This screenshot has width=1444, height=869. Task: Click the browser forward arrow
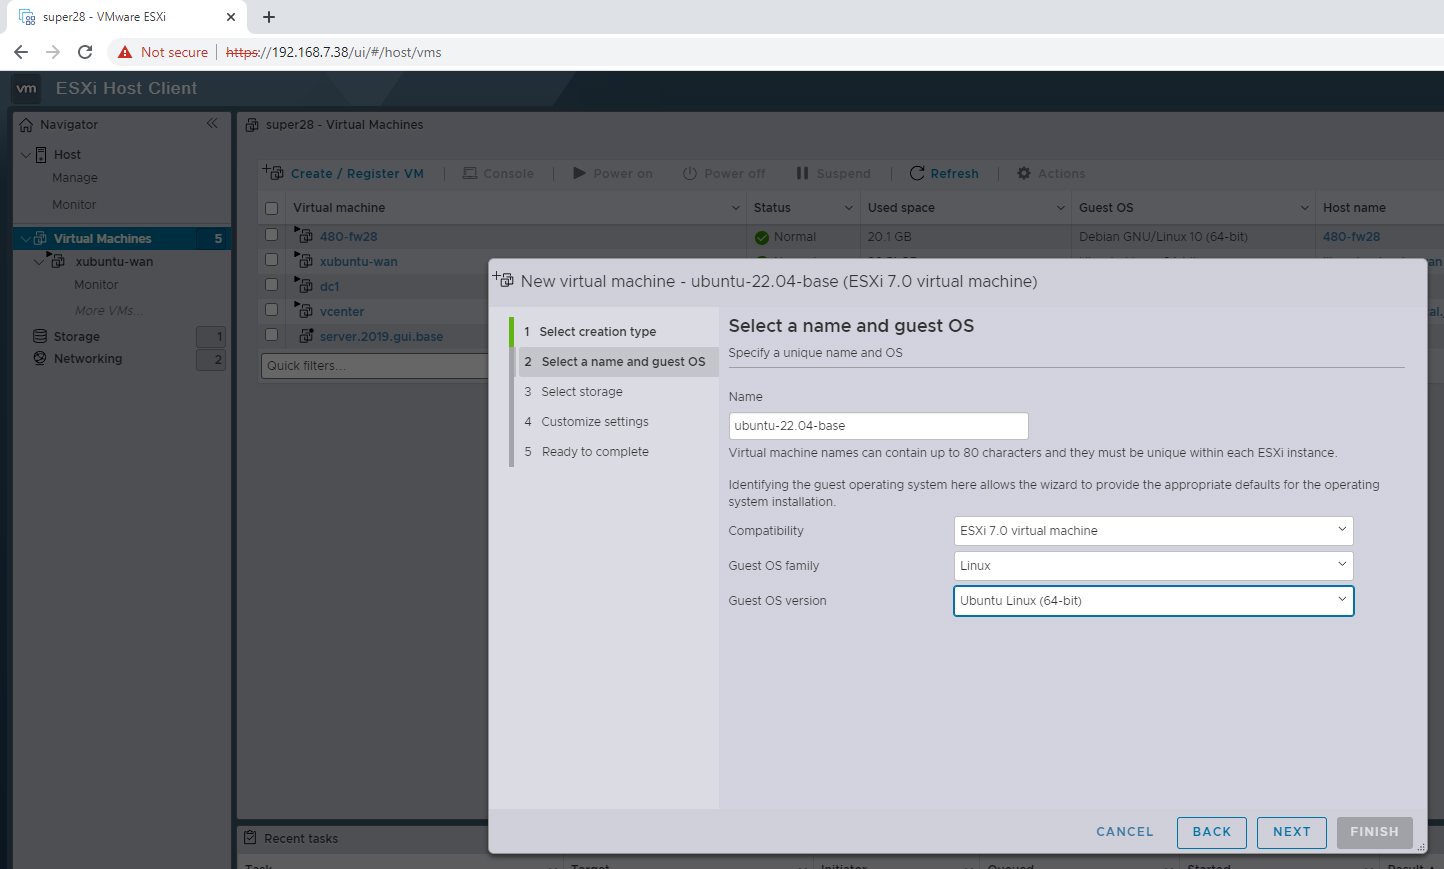(x=53, y=52)
